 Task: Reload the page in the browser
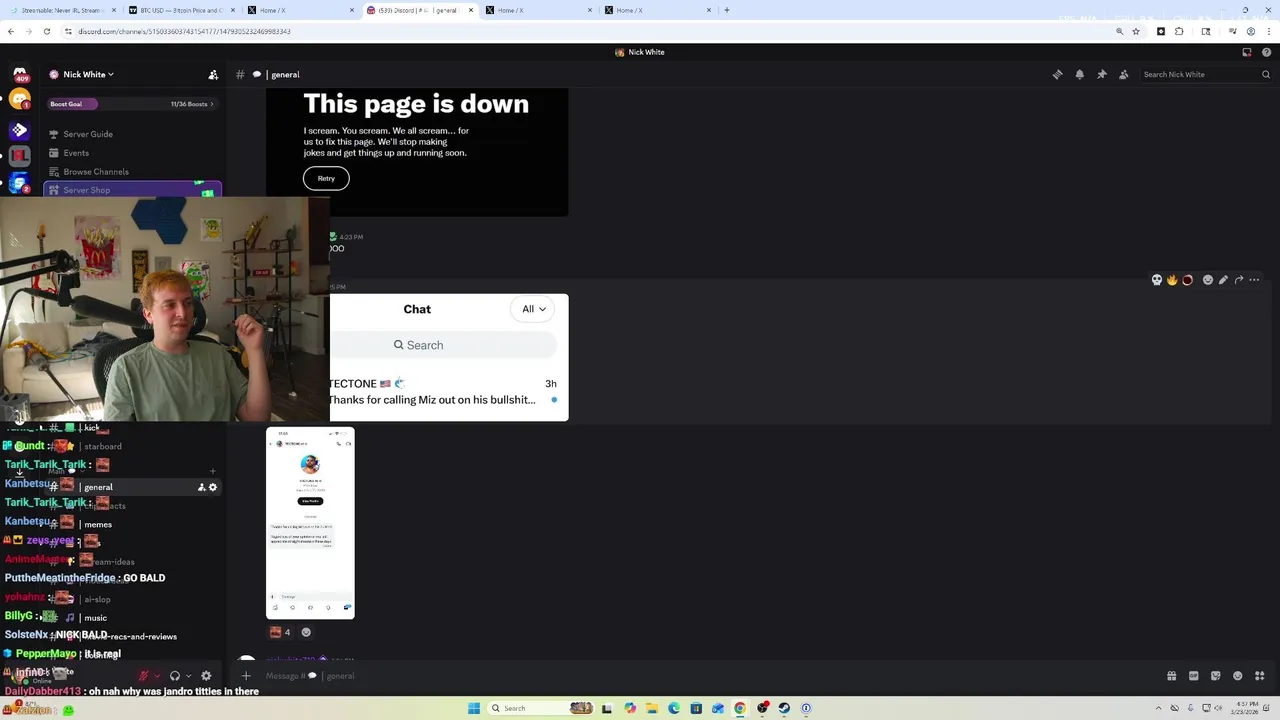[46, 31]
